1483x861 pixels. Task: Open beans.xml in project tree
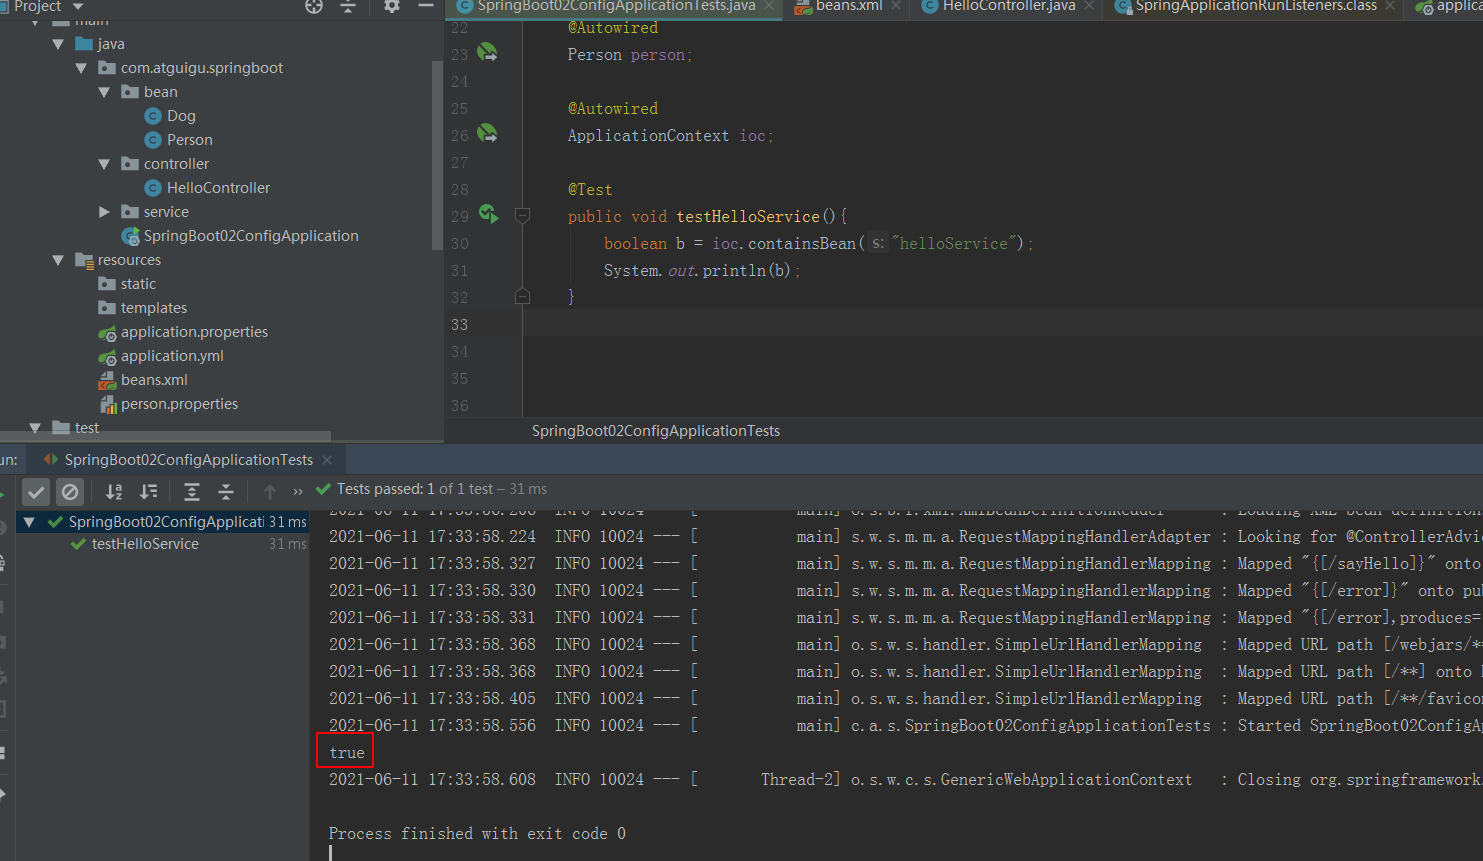click(154, 380)
